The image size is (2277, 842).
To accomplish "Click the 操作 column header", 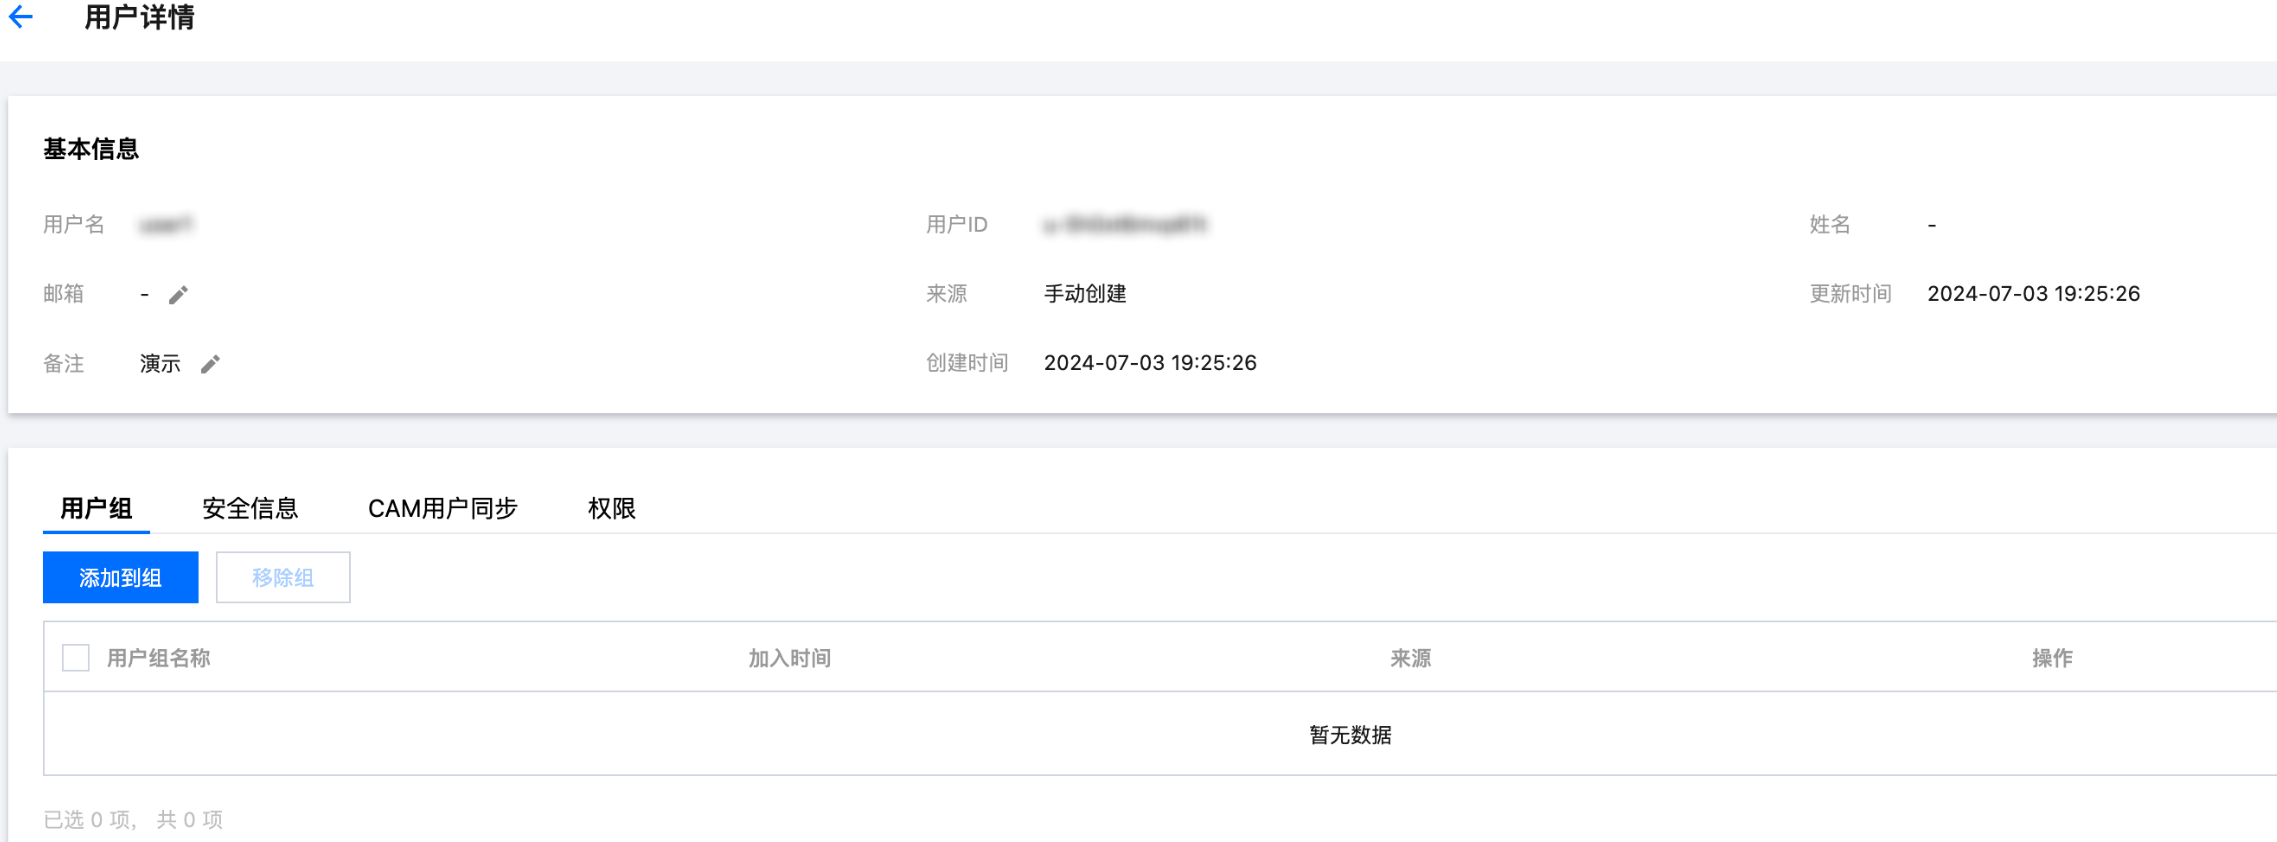I will click(2051, 658).
